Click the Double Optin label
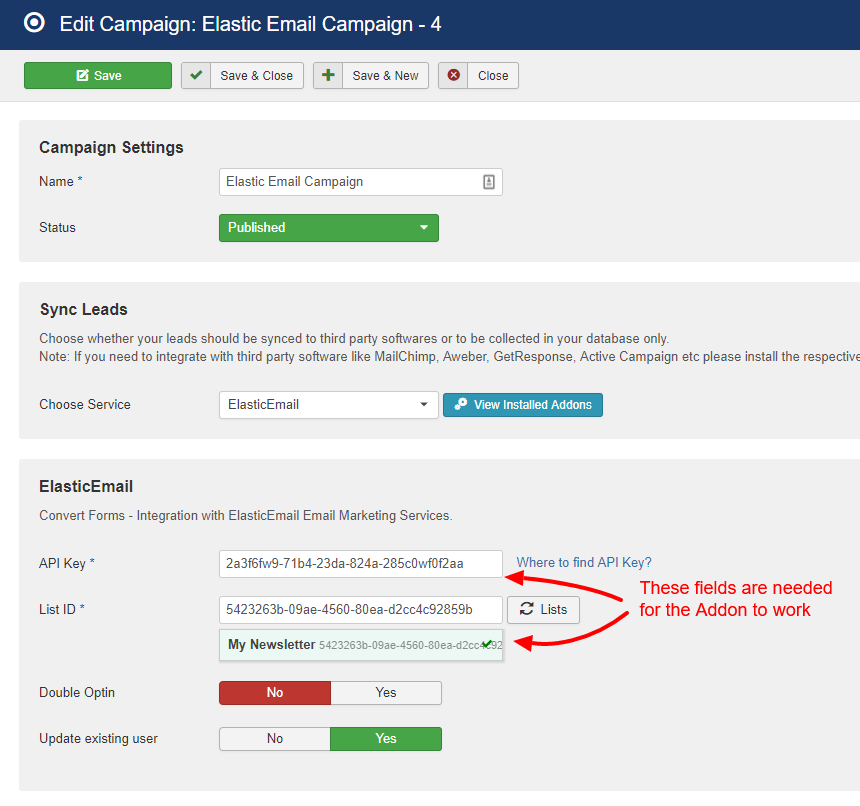860x806 pixels. click(77, 693)
